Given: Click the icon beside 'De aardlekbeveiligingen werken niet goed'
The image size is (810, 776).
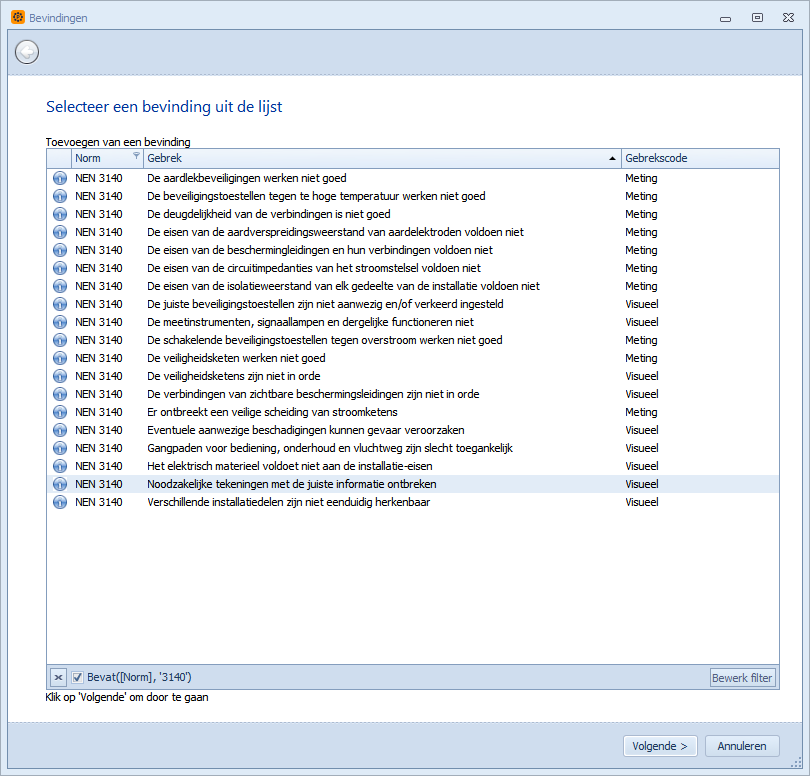Looking at the screenshot, I should 59,178.
